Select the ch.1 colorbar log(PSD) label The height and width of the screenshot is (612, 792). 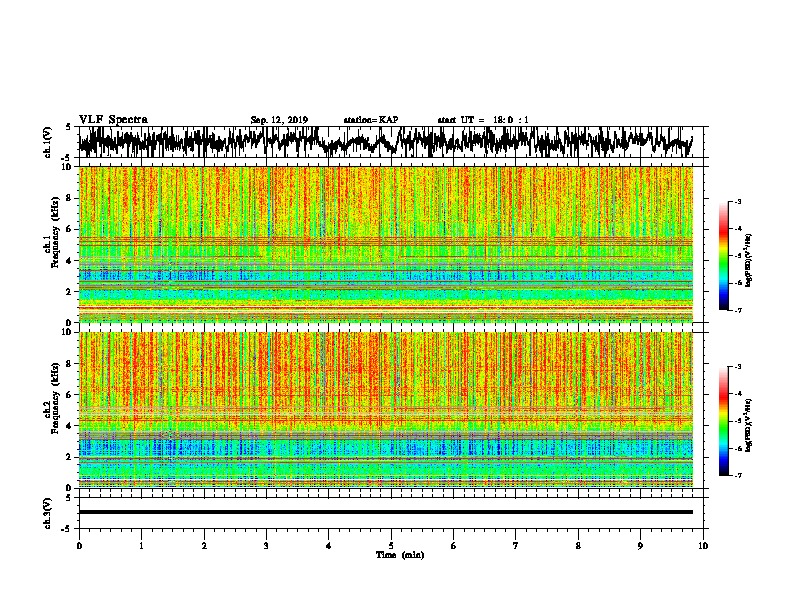coord(748,261)
